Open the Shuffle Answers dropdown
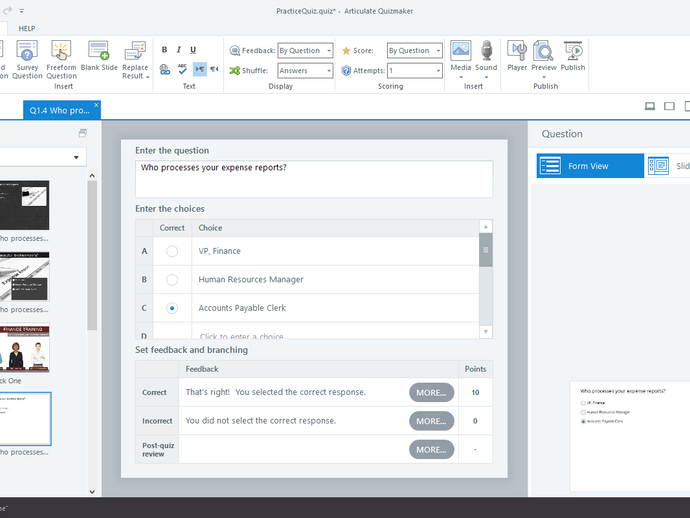Image resolution: width=690 pixels, height=518 pixels. pos(305,70)
